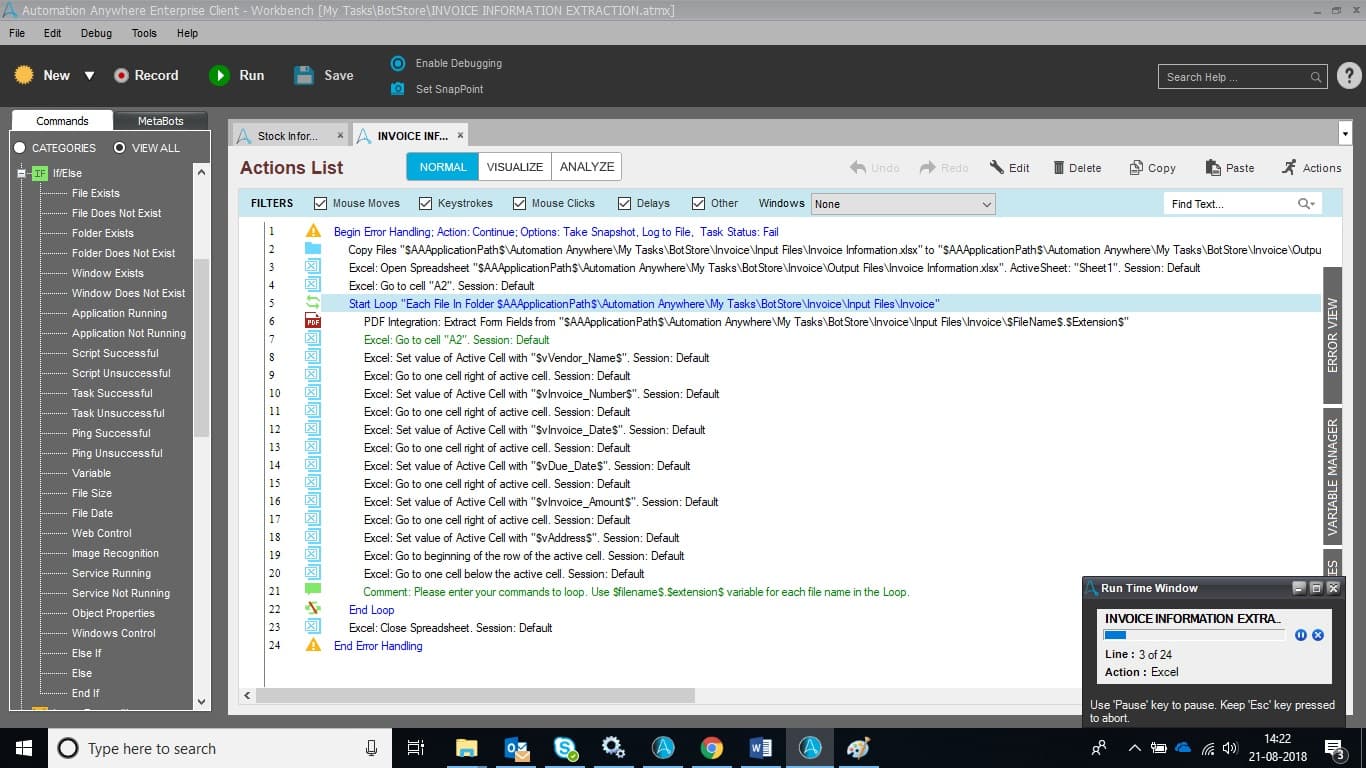Image resolution: width=1366 pixels, height=768 pixels.
Task: Pause the task in Run Time Window
Action: [1301, 635]
